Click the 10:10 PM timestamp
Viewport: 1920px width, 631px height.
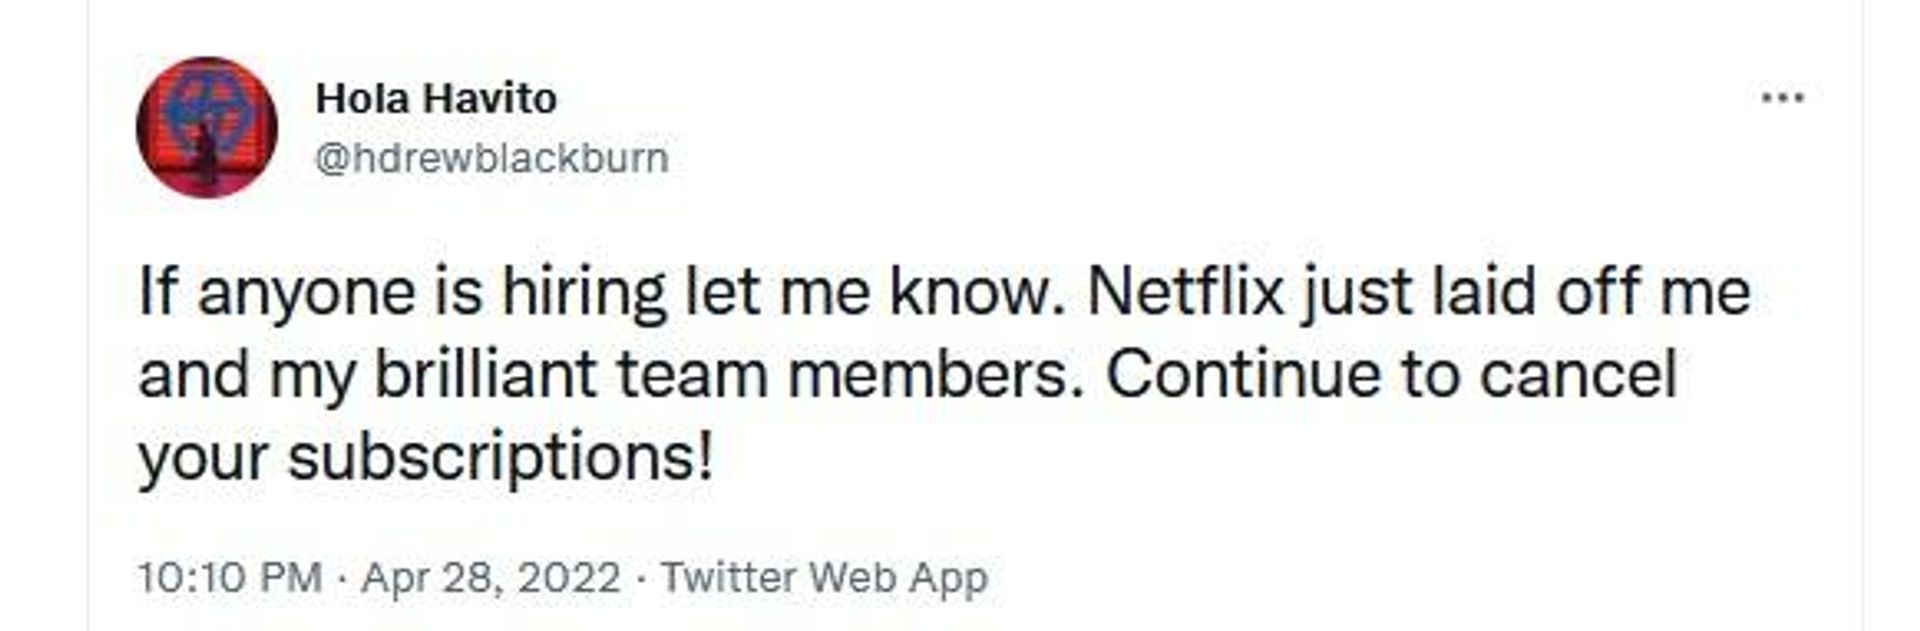(x=230, y=577)
